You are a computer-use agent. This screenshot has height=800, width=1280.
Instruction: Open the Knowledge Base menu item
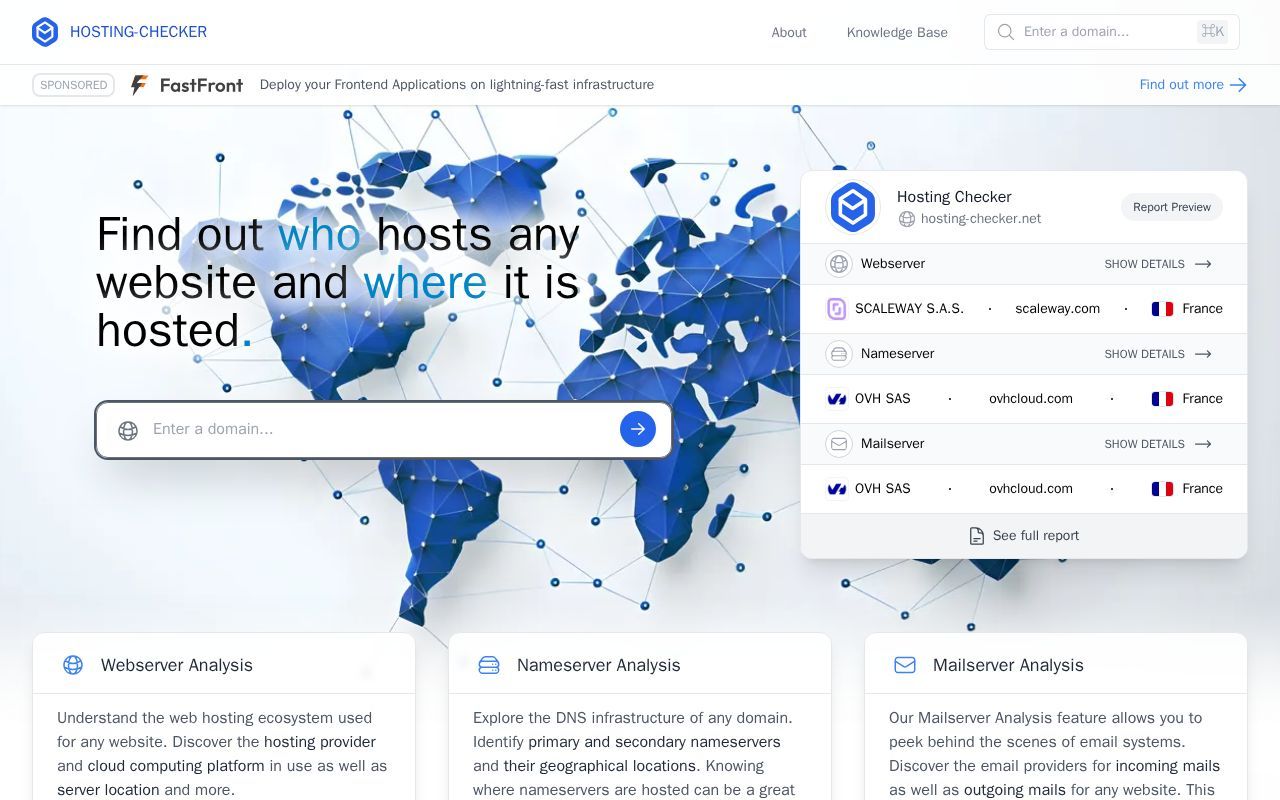[x=897, y=32]
